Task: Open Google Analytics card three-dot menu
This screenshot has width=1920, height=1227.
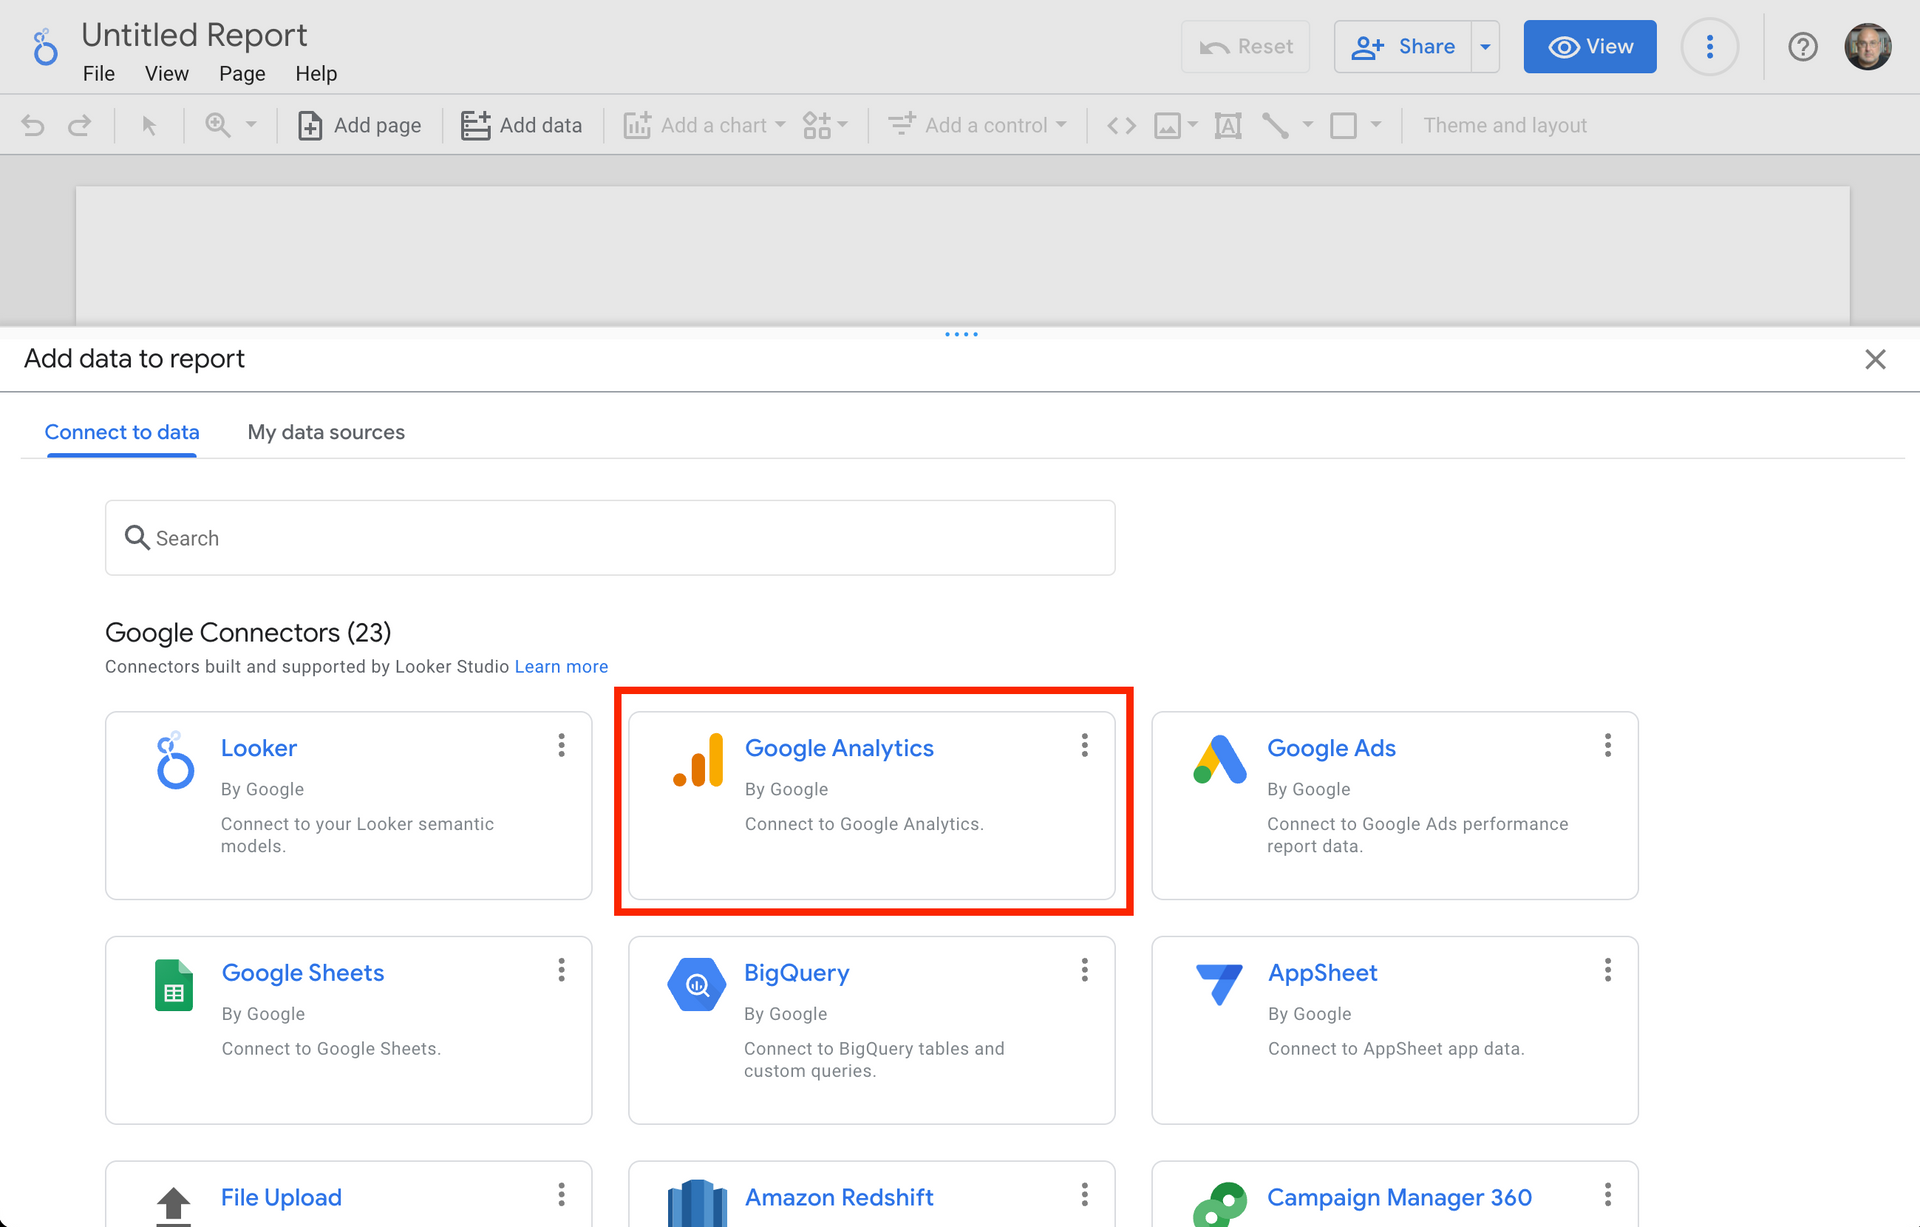Action: [1084, 746]
